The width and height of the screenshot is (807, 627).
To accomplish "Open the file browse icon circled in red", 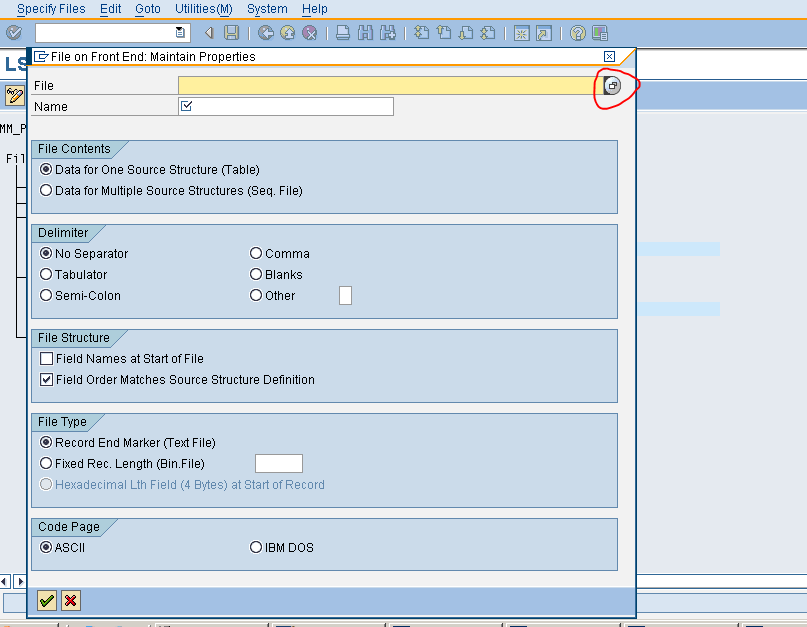I will click(x=612, y=86).
